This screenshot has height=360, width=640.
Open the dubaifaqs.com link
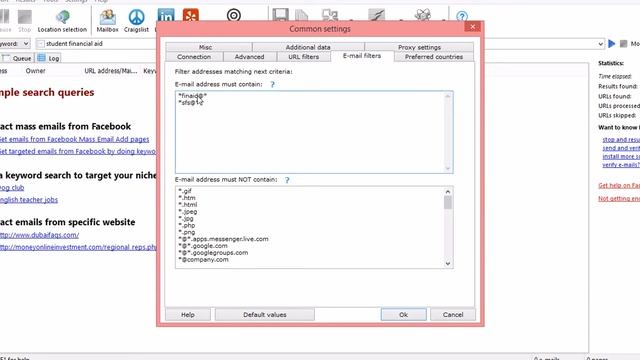(x=39, y=235)
